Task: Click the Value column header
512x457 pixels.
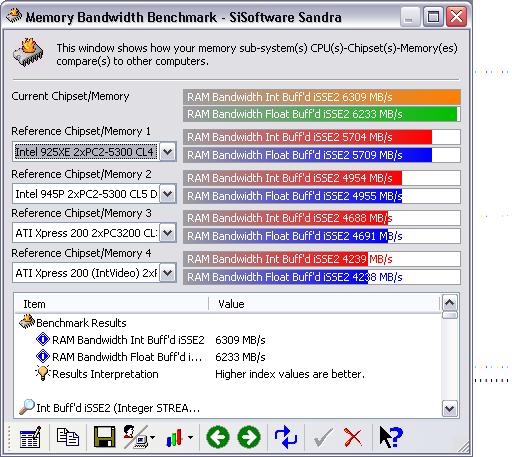Action: point(324,304)
